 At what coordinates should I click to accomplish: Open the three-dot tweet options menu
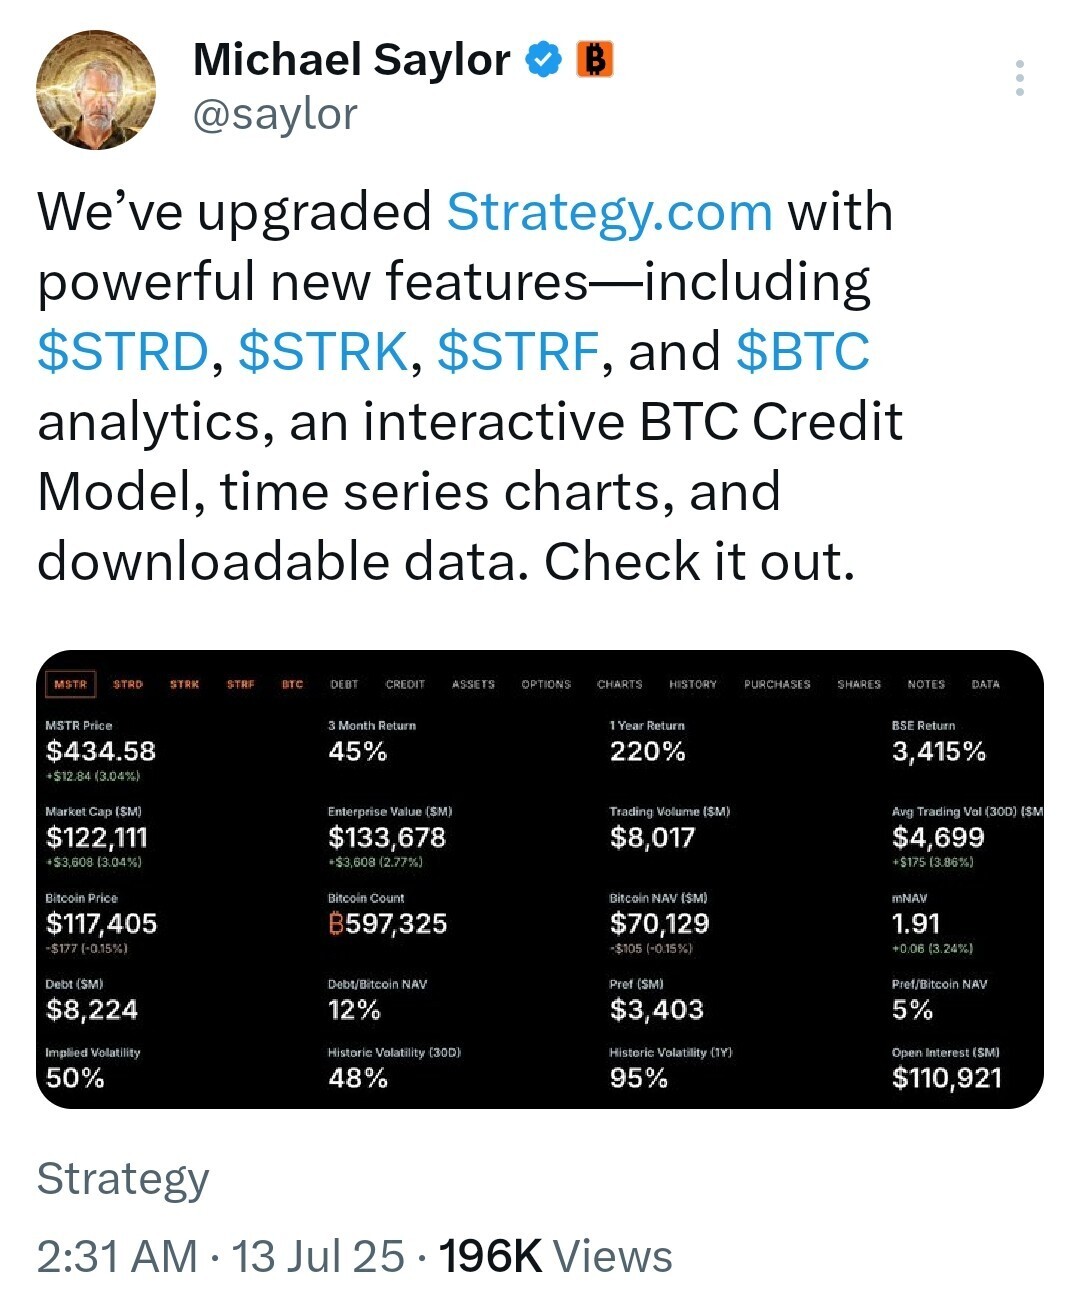(1019, 78)
